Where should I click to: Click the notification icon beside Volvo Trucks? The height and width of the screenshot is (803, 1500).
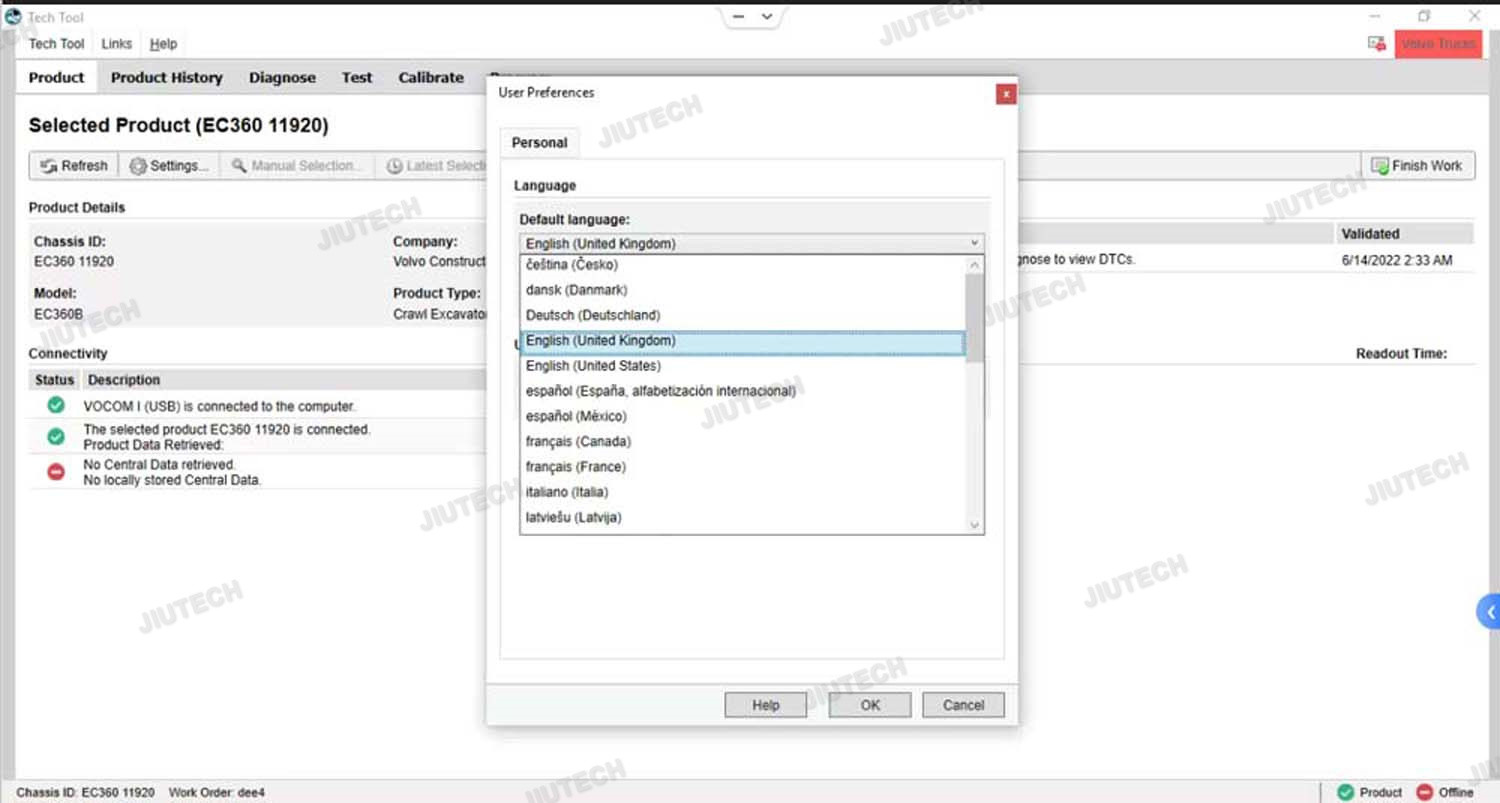pos(1376,44)
